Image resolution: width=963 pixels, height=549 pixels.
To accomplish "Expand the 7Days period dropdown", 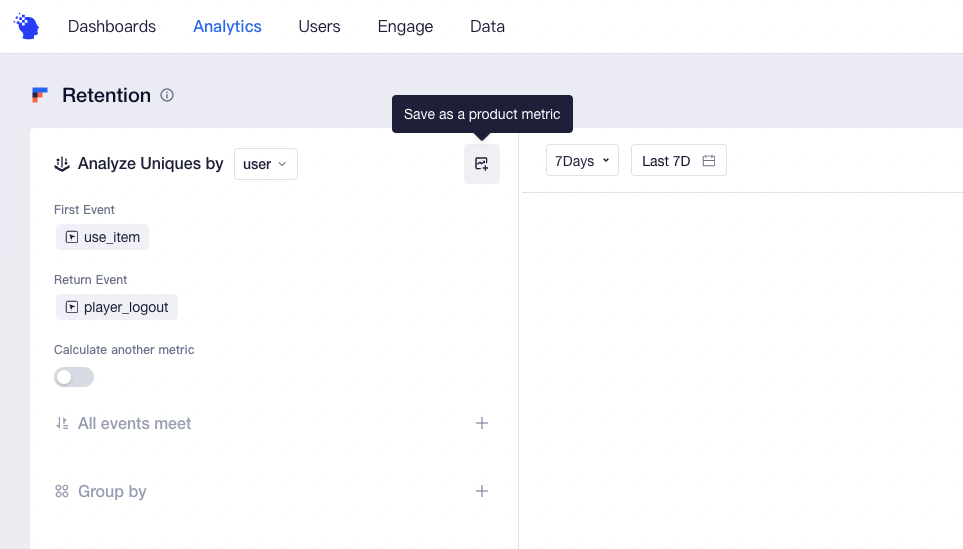I will pos(582,160).
